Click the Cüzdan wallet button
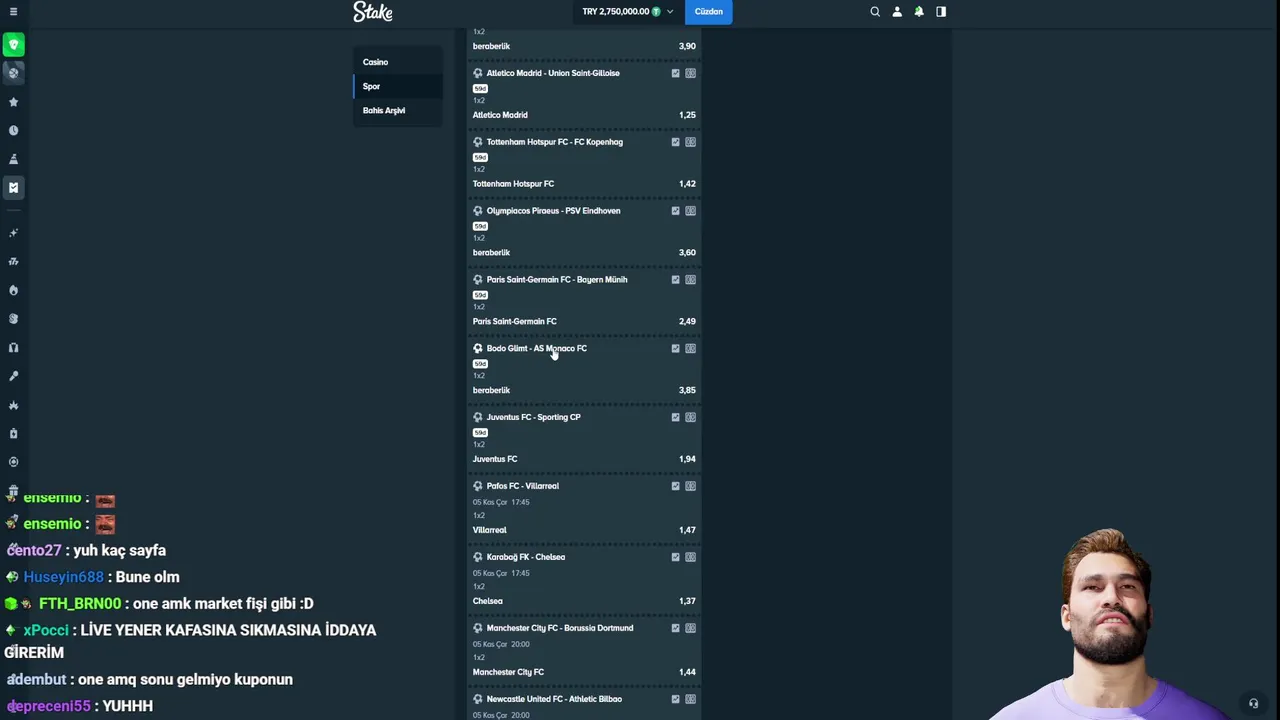This screenshot has height=720, width=1280. pos(708,12)
